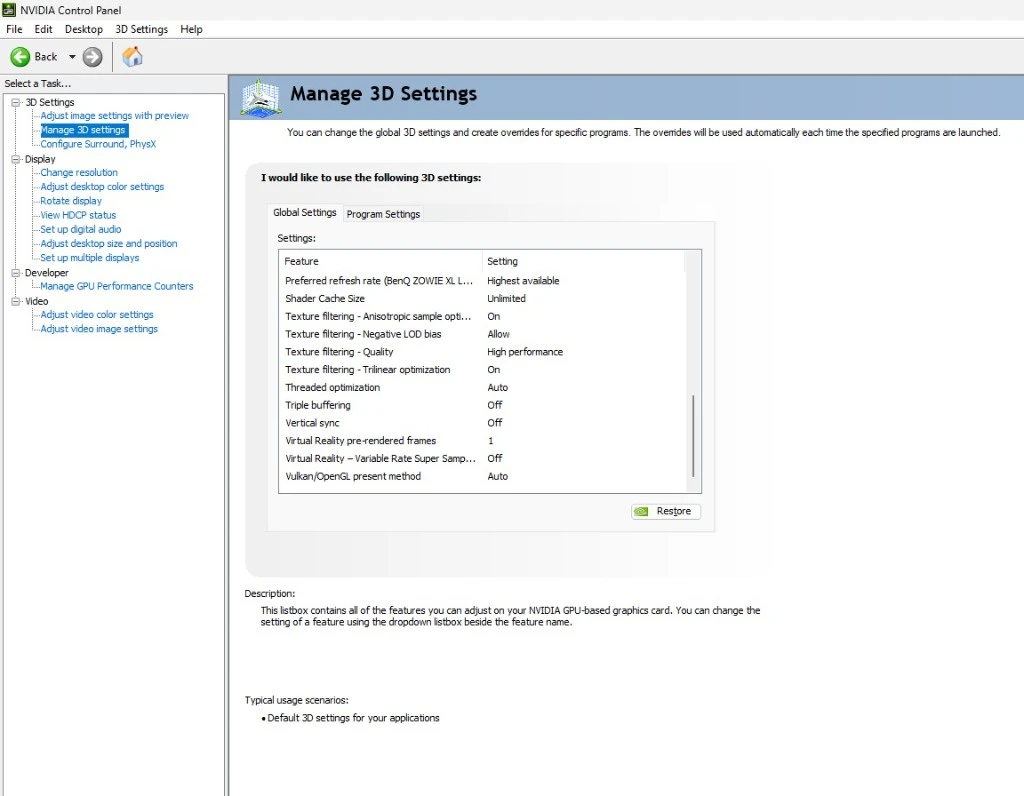Open the 3D Settings menu

141,29
